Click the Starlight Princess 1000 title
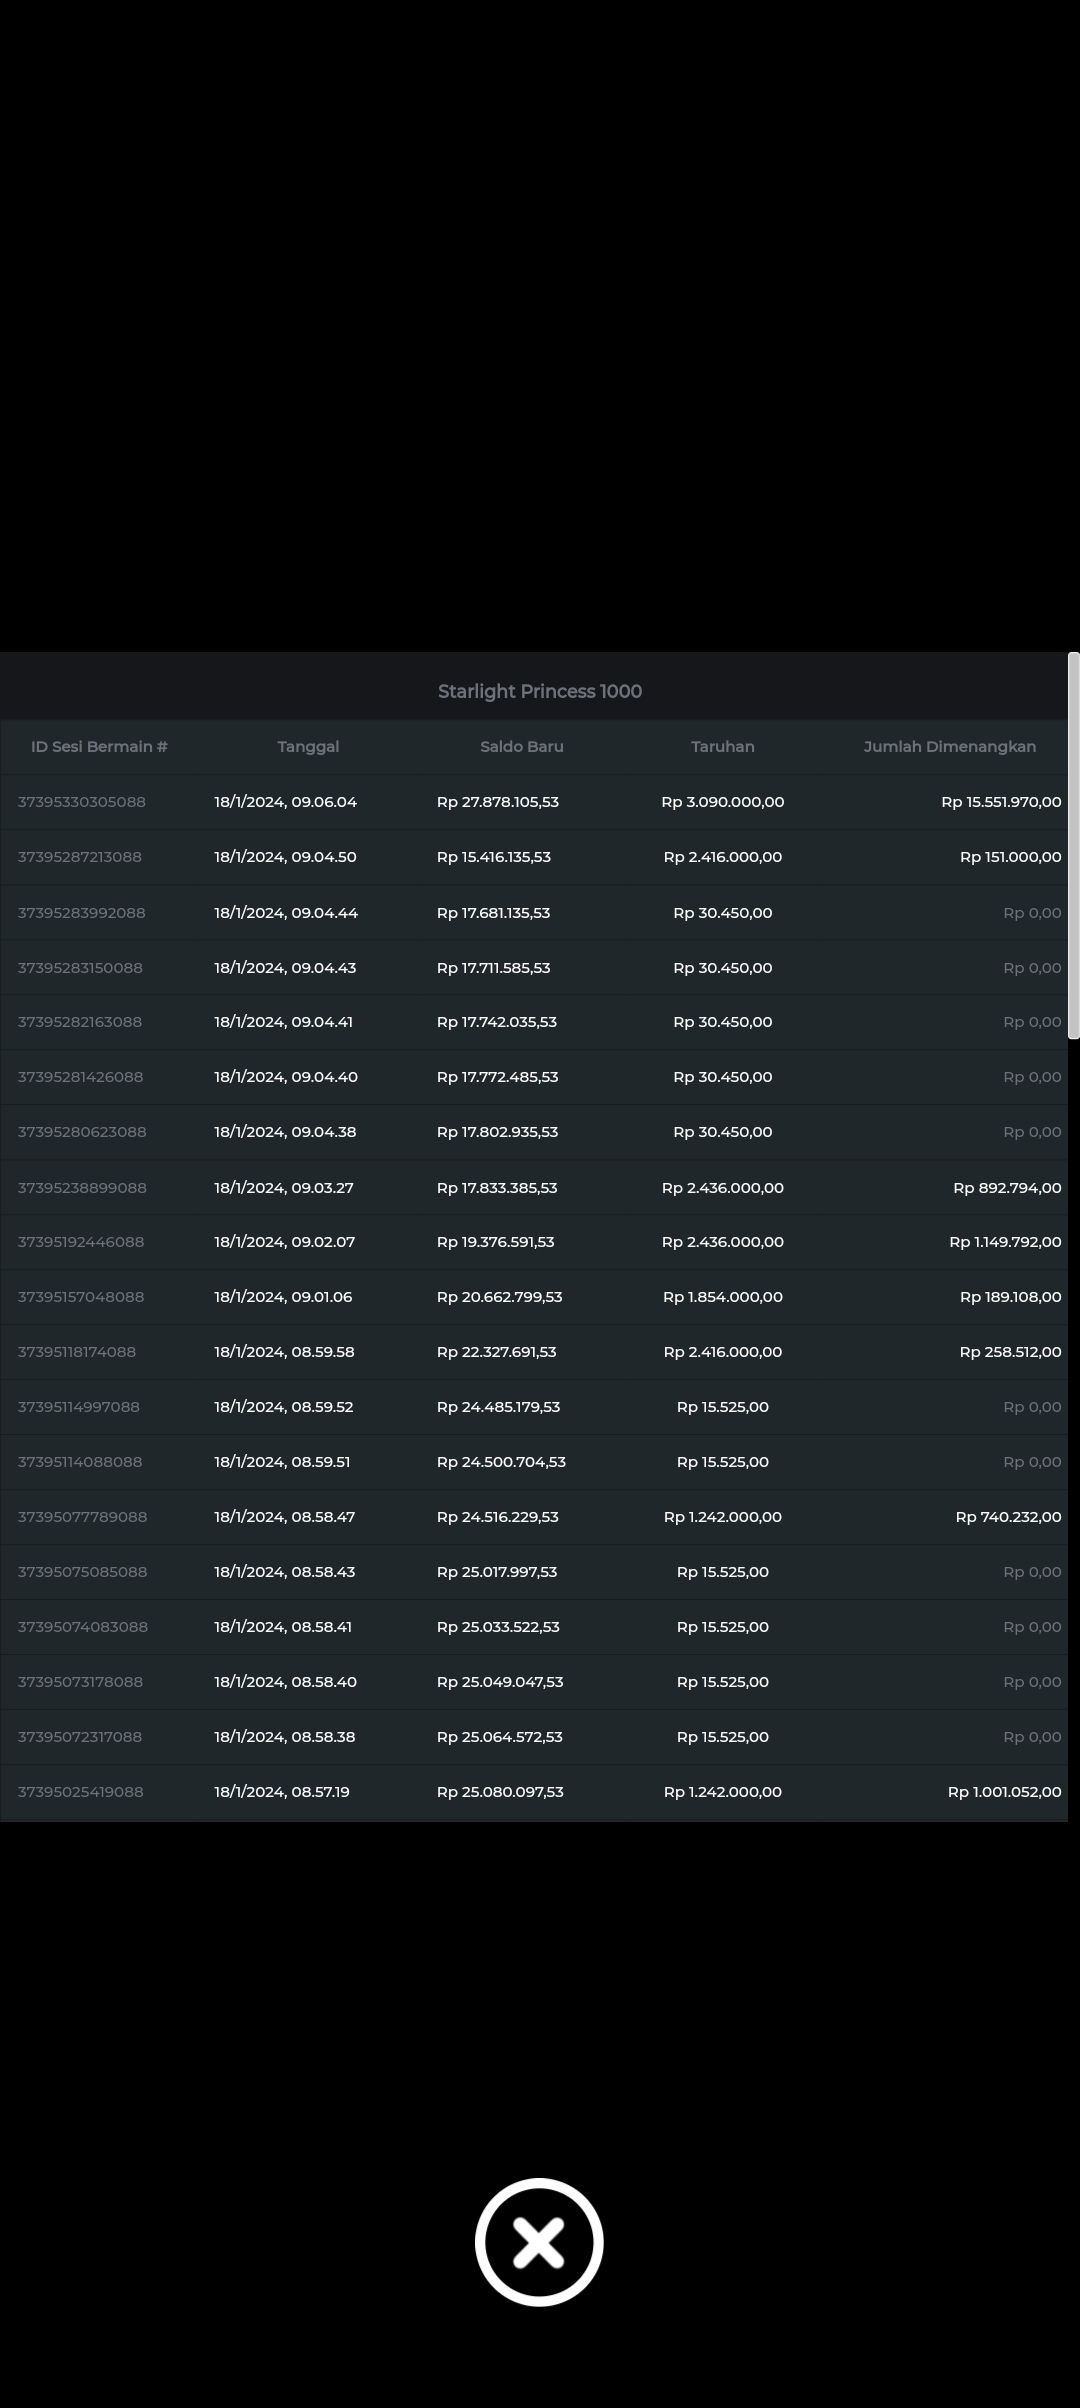This screenshot has height=2408, width=1080. (540, 691)
